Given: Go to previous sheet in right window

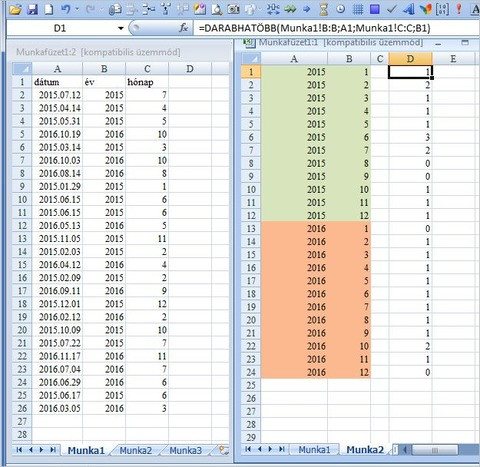Looking at the screenshot, I should 259,449.
